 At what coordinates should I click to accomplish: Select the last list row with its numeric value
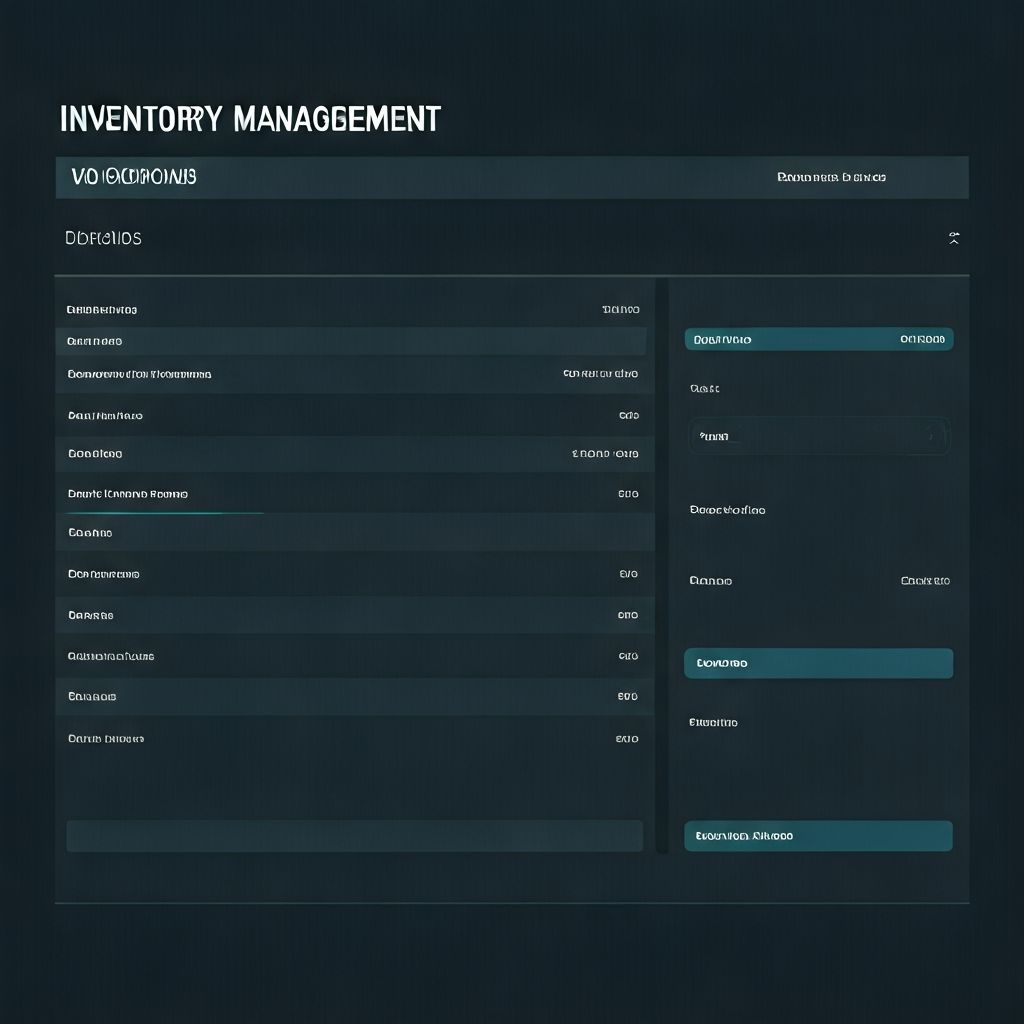pyautogui.click(x=354, y=738)
